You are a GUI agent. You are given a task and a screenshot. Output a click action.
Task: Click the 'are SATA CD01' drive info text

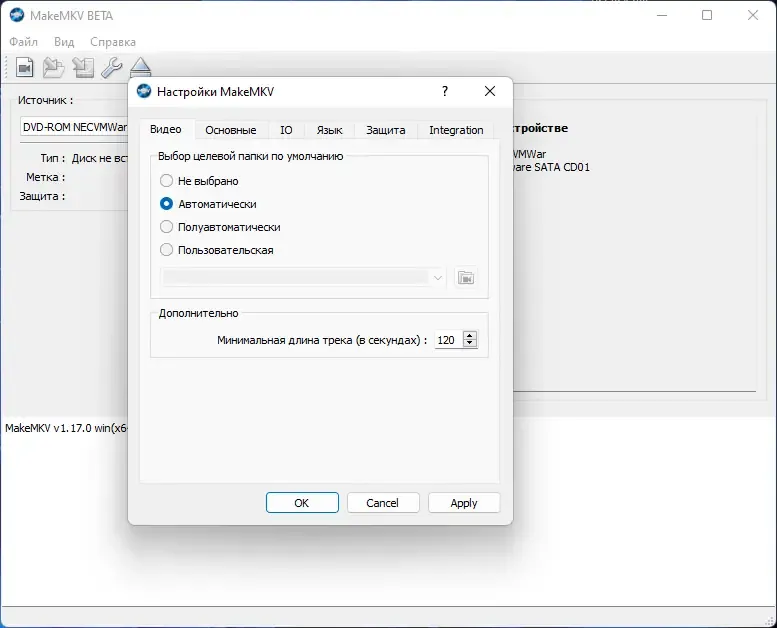[551, 167]
